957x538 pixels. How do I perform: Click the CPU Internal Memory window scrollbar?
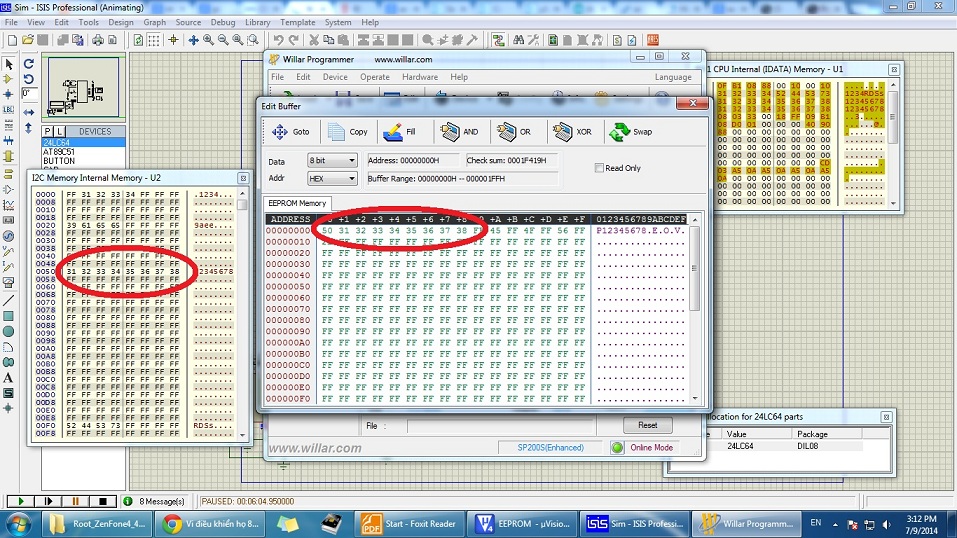[893, 144]
